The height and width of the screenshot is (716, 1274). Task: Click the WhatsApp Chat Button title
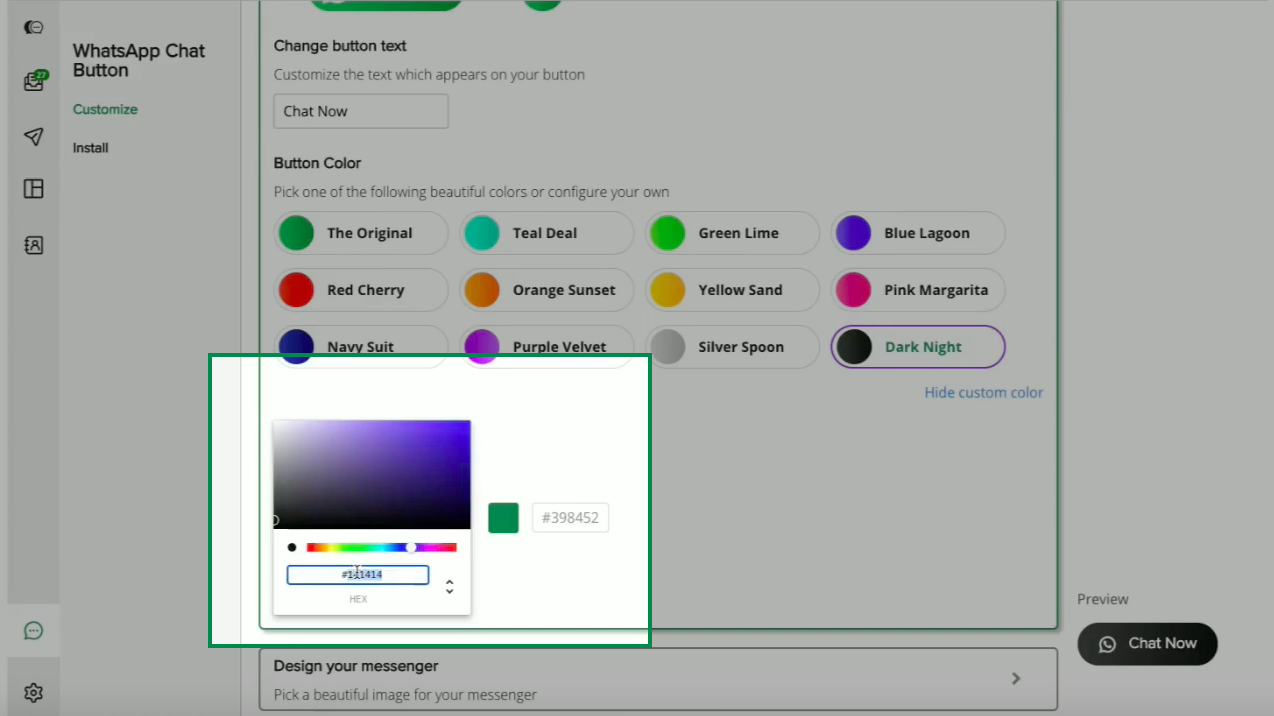point(139,61)
